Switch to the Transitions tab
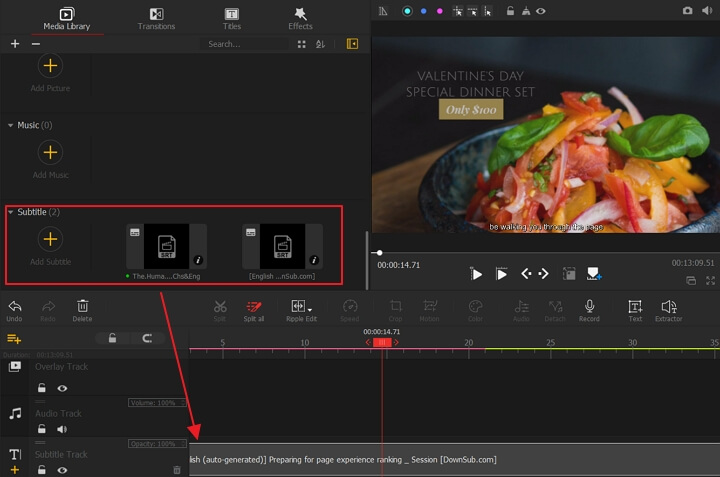The image size is (720, 477). point(156,18)
